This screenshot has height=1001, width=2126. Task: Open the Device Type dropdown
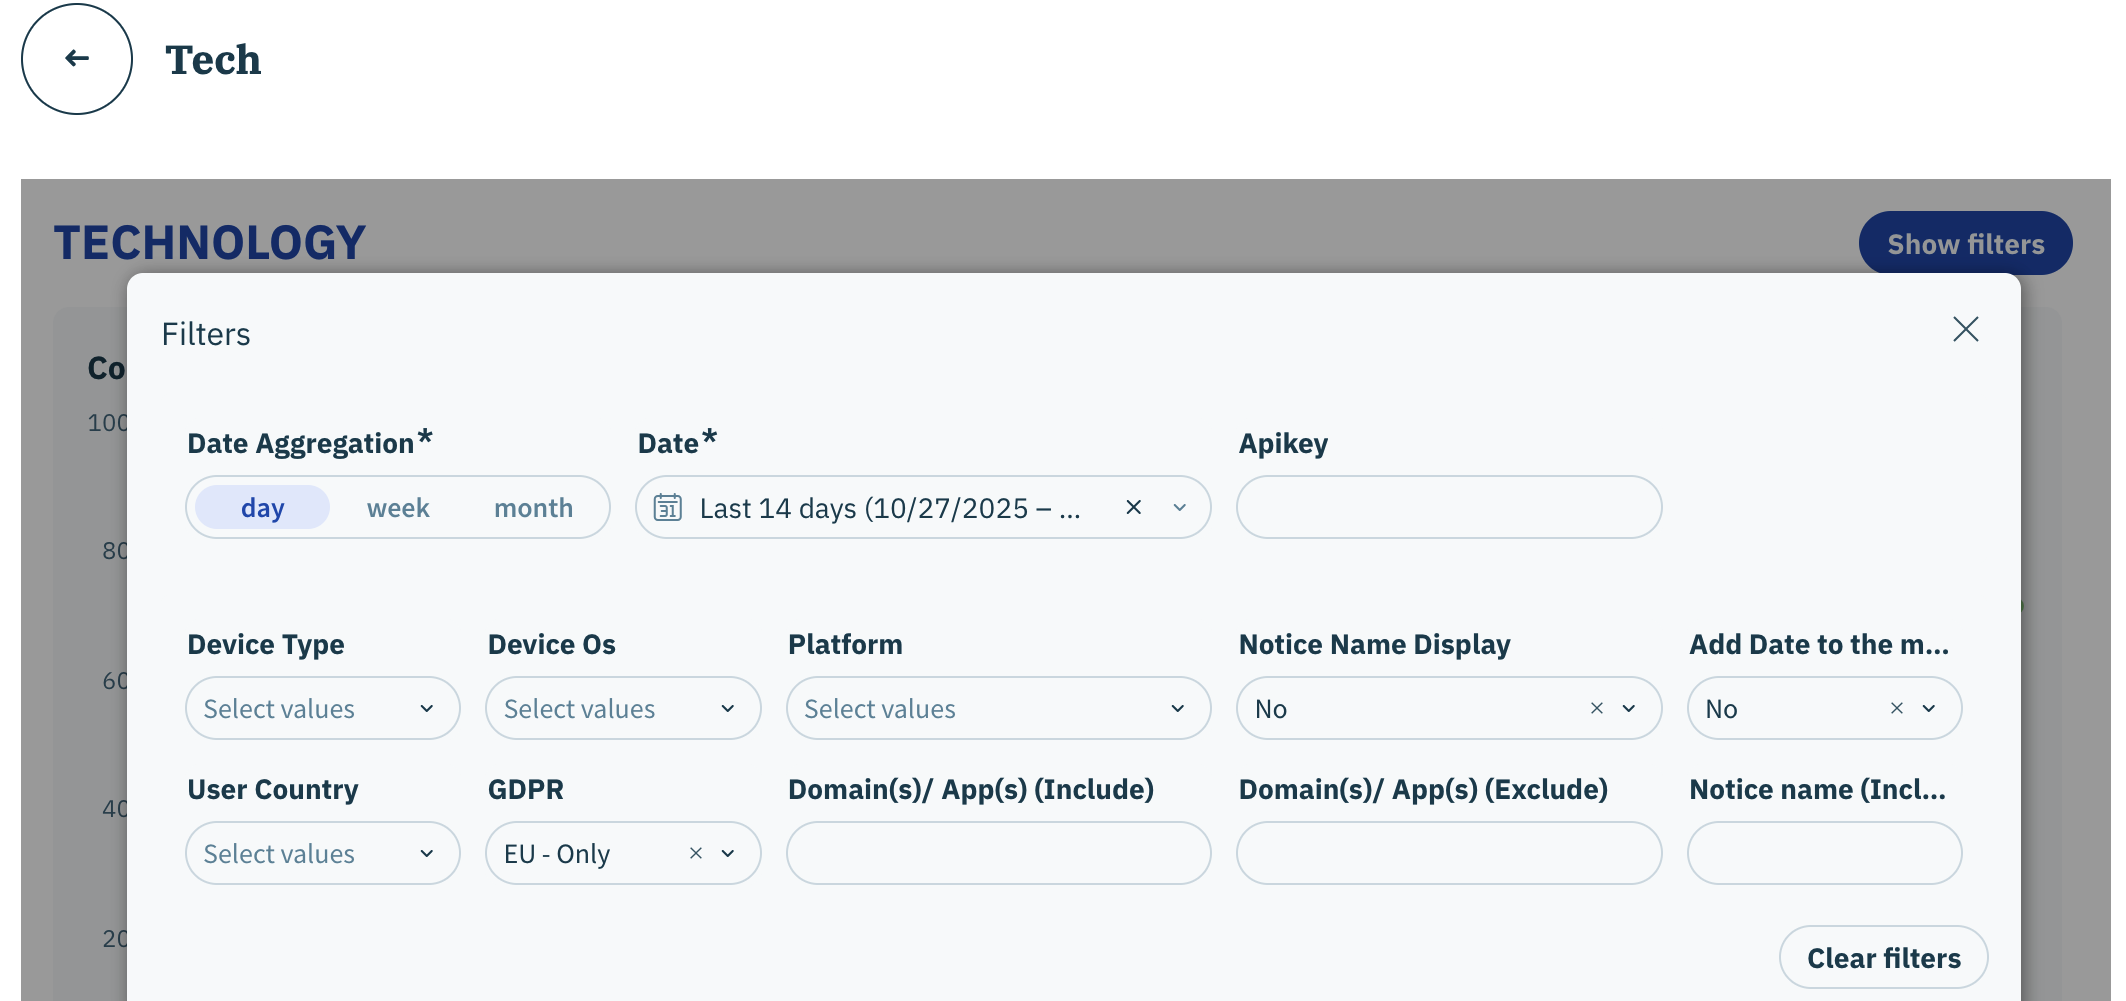tap(322, 708)
